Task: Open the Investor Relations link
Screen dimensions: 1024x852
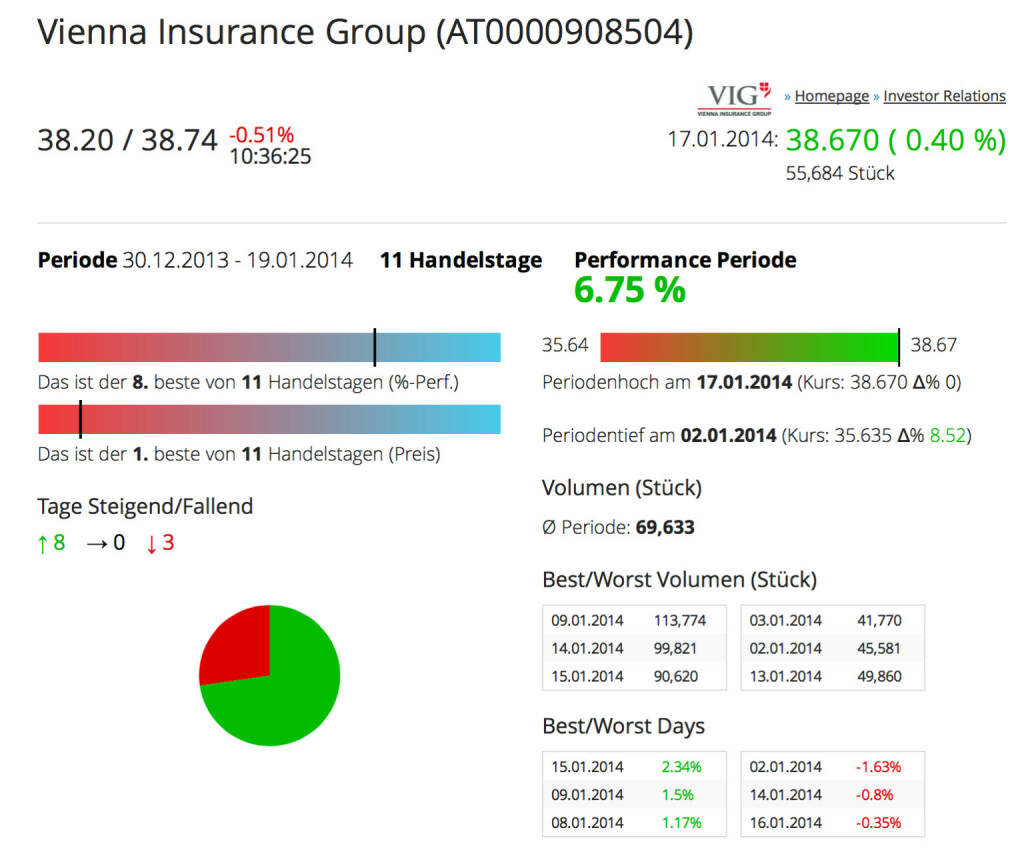Action: (944, 96)
